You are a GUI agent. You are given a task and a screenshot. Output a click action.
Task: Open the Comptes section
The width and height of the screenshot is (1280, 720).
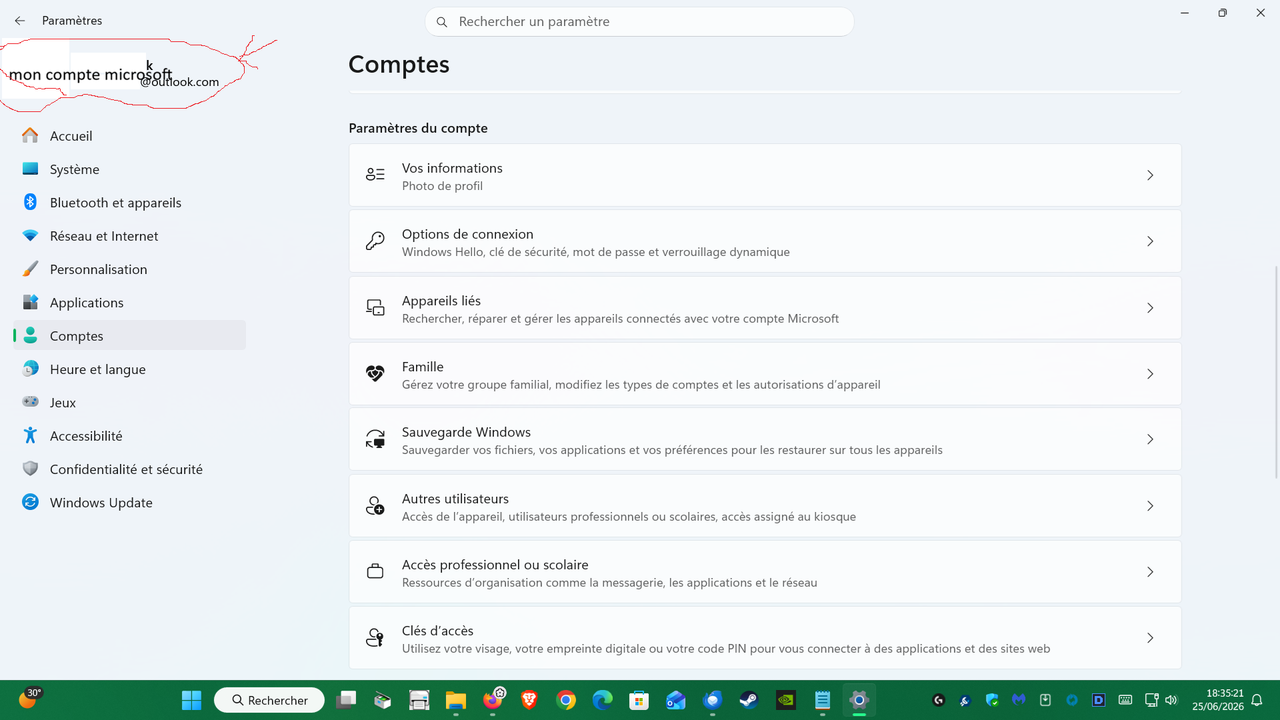[x=129, y=336]
